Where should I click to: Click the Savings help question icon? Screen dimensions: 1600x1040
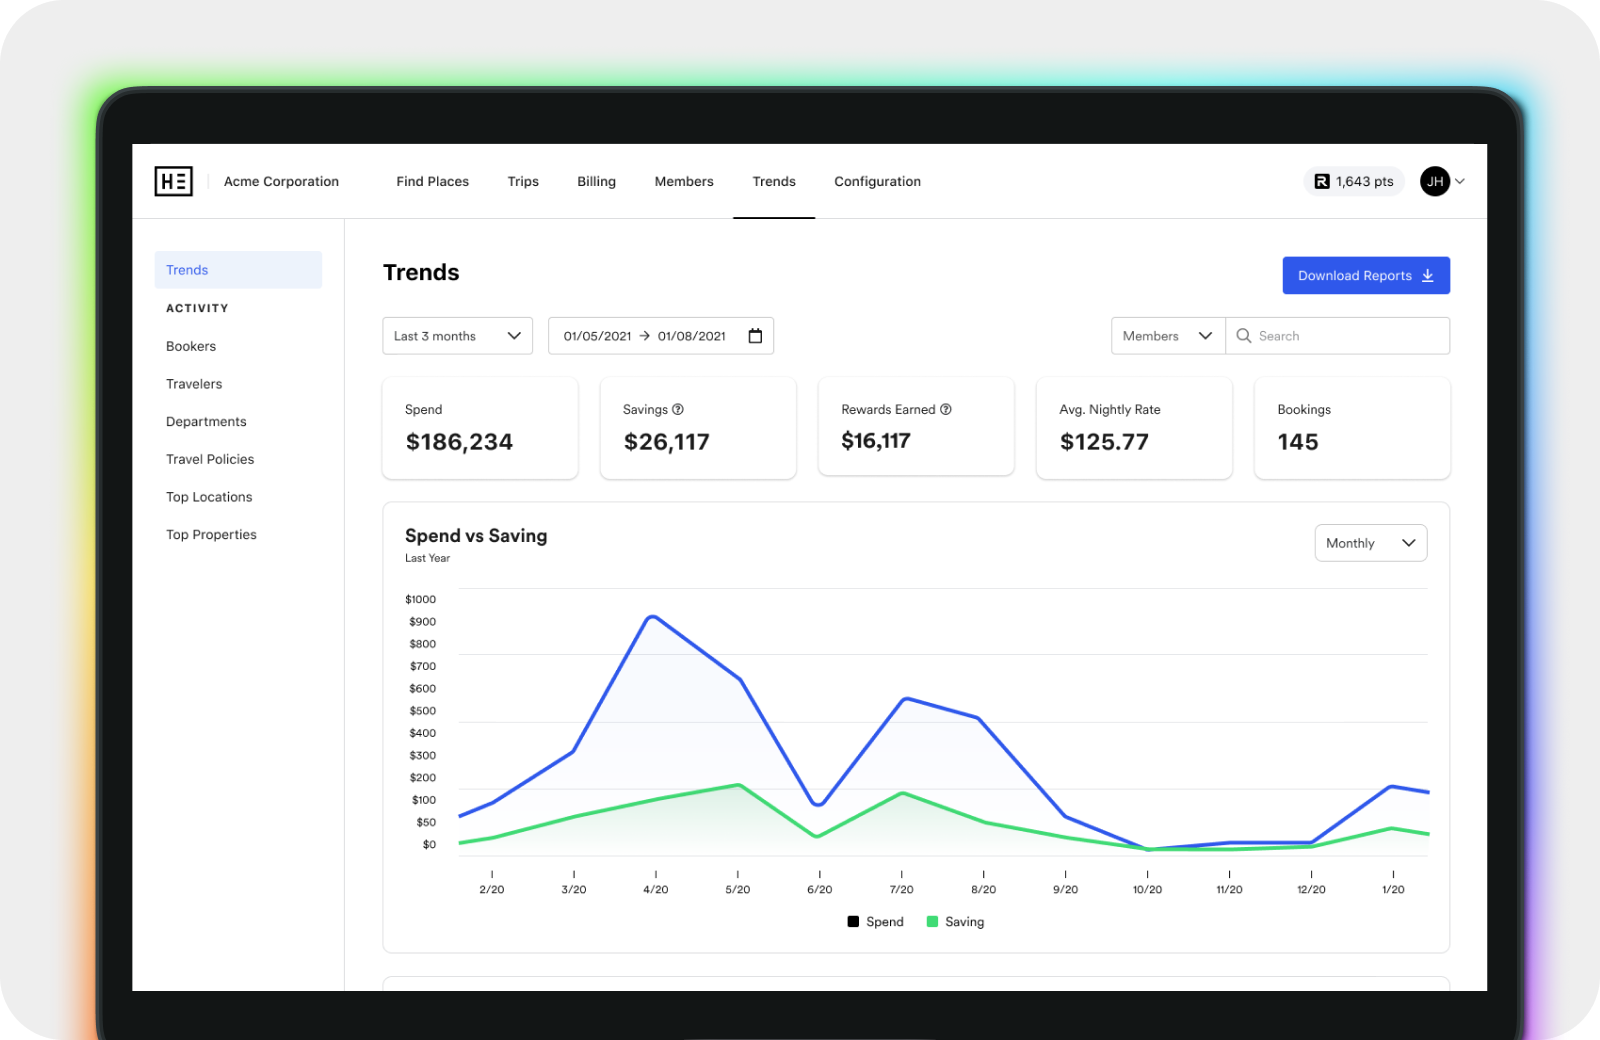[678, 409]
